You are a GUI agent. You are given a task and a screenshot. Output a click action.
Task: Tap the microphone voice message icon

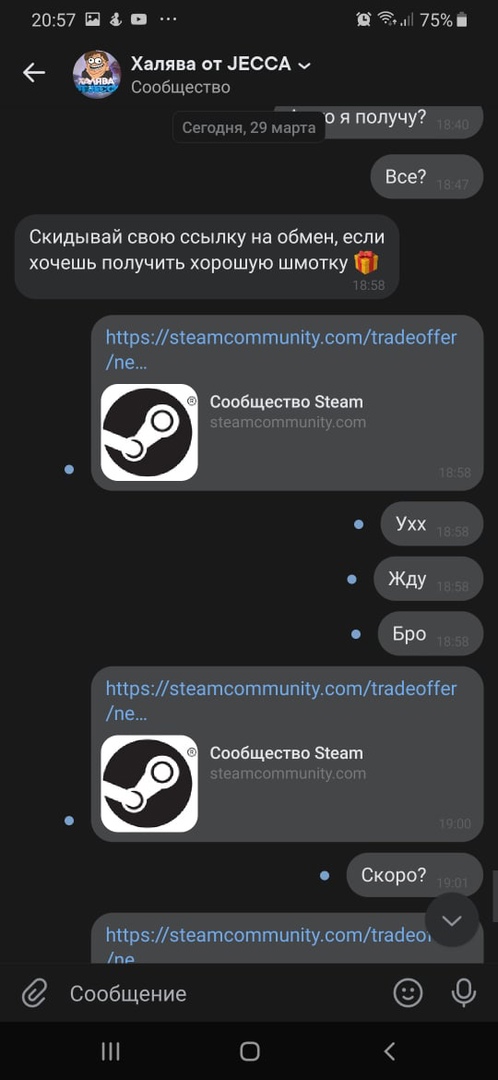tap(464, 993)
